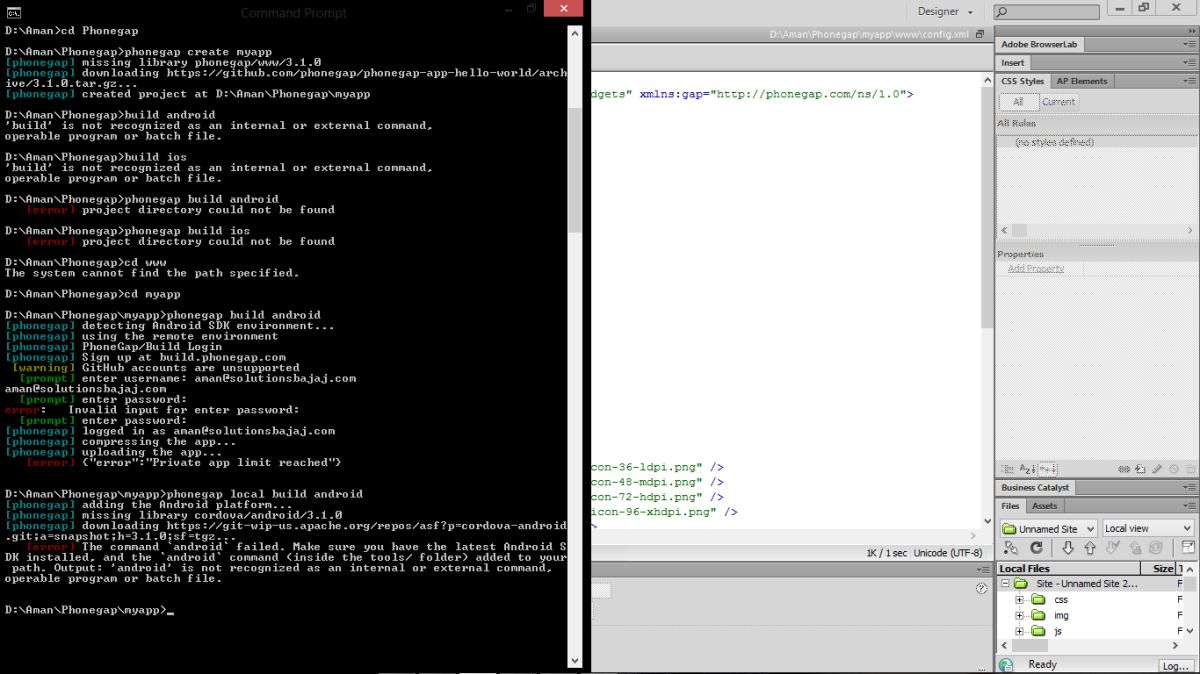The height and width of the screenshot is (674, 1200).
Task: Open the Unnamed Site dropdown
Action: [x=1048, y=528]
